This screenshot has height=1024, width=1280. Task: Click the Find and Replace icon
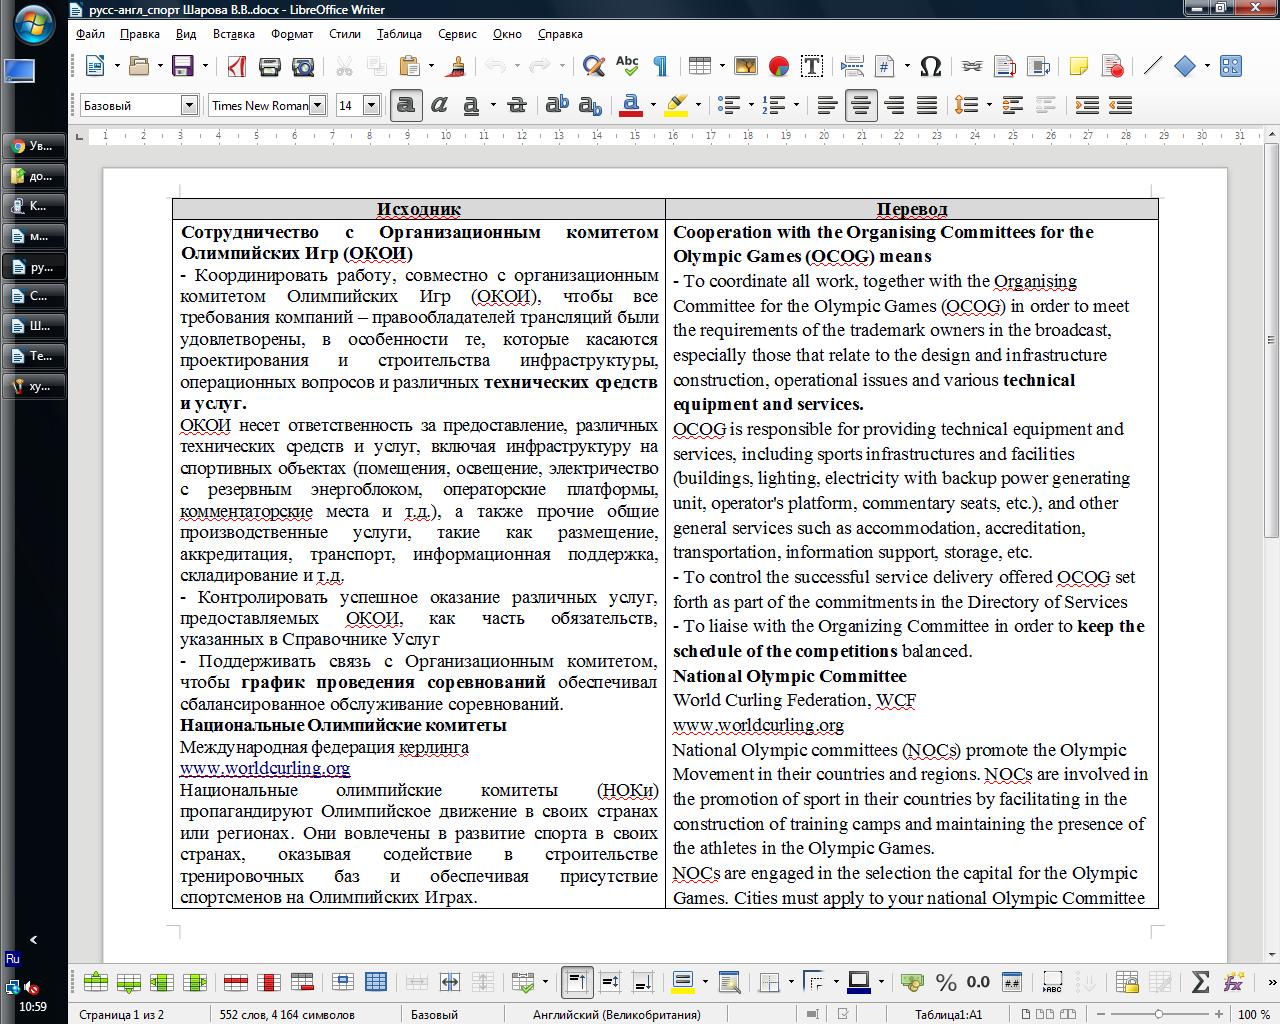pyautogui.click(x=594, y=66)
